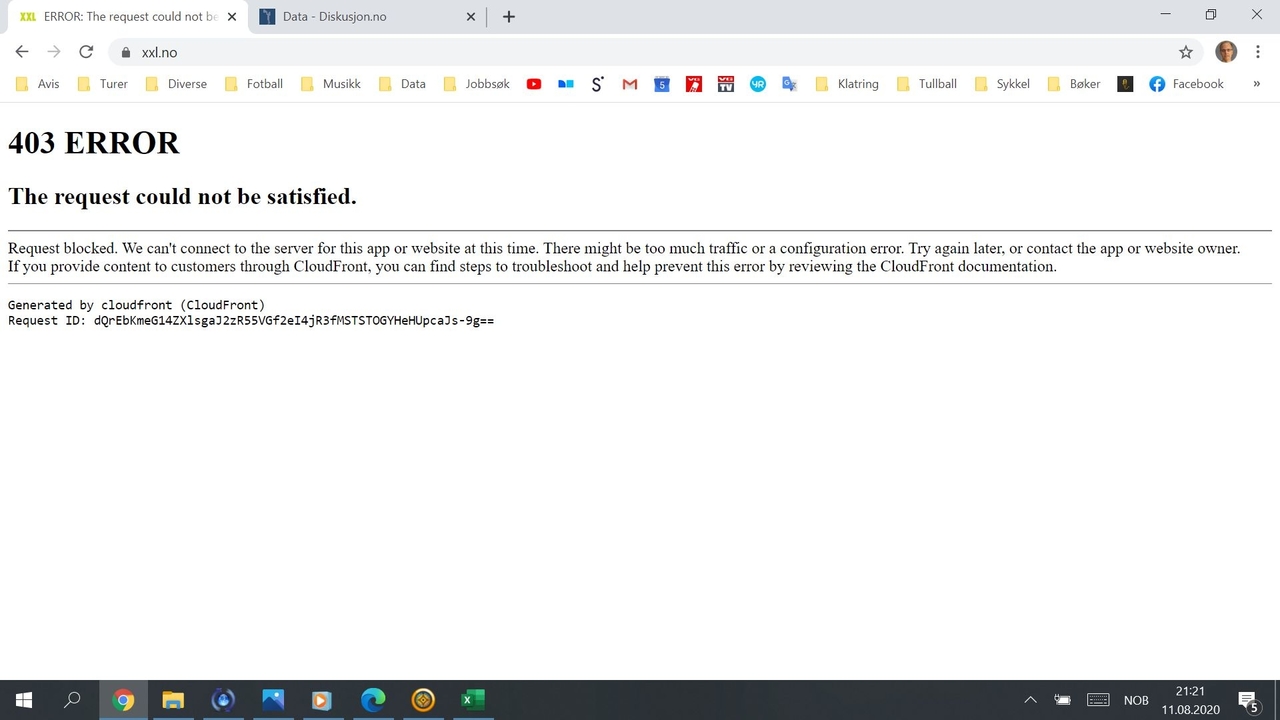Show hidden bookmarks via the double chevron
The width and height of the screenshot is (1280, 720).
(1256, 84)
